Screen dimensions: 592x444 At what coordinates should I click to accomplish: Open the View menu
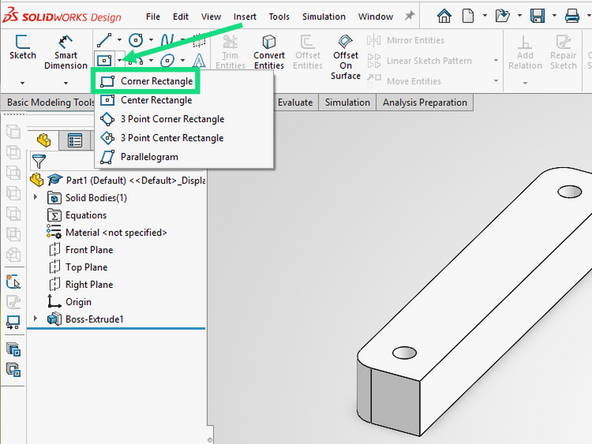211,17
